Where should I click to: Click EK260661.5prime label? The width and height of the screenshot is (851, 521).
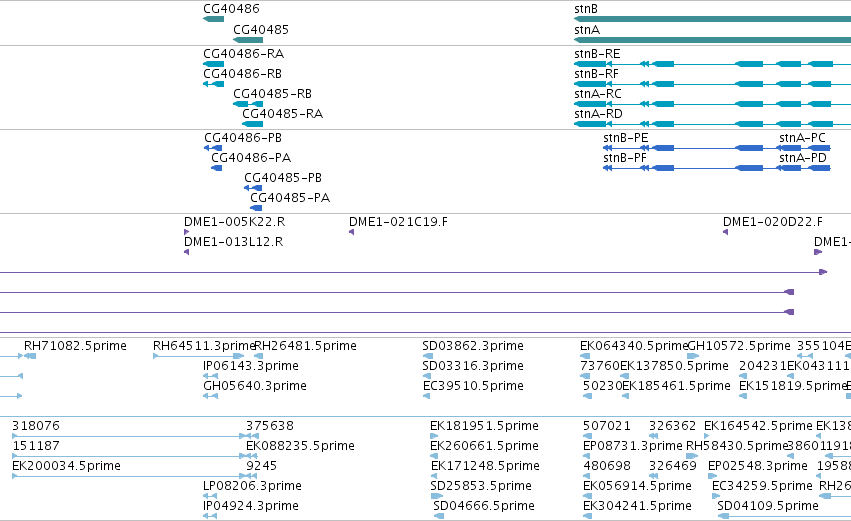(x=484, y=446)
